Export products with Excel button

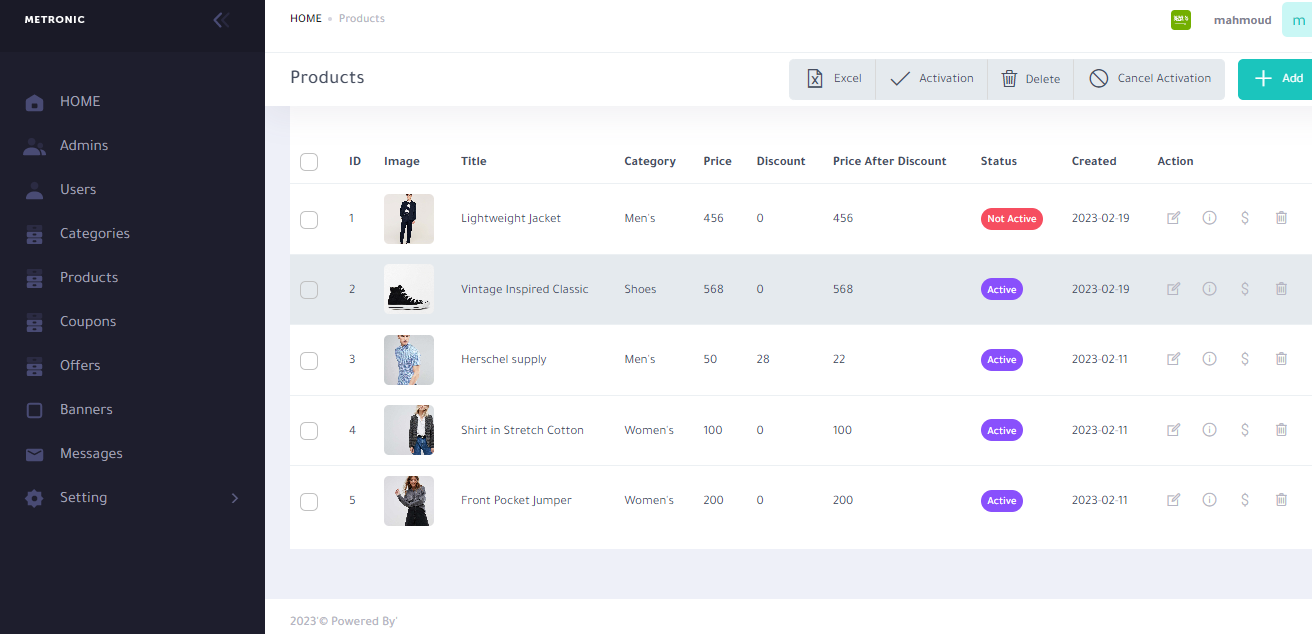coord(832,79)
